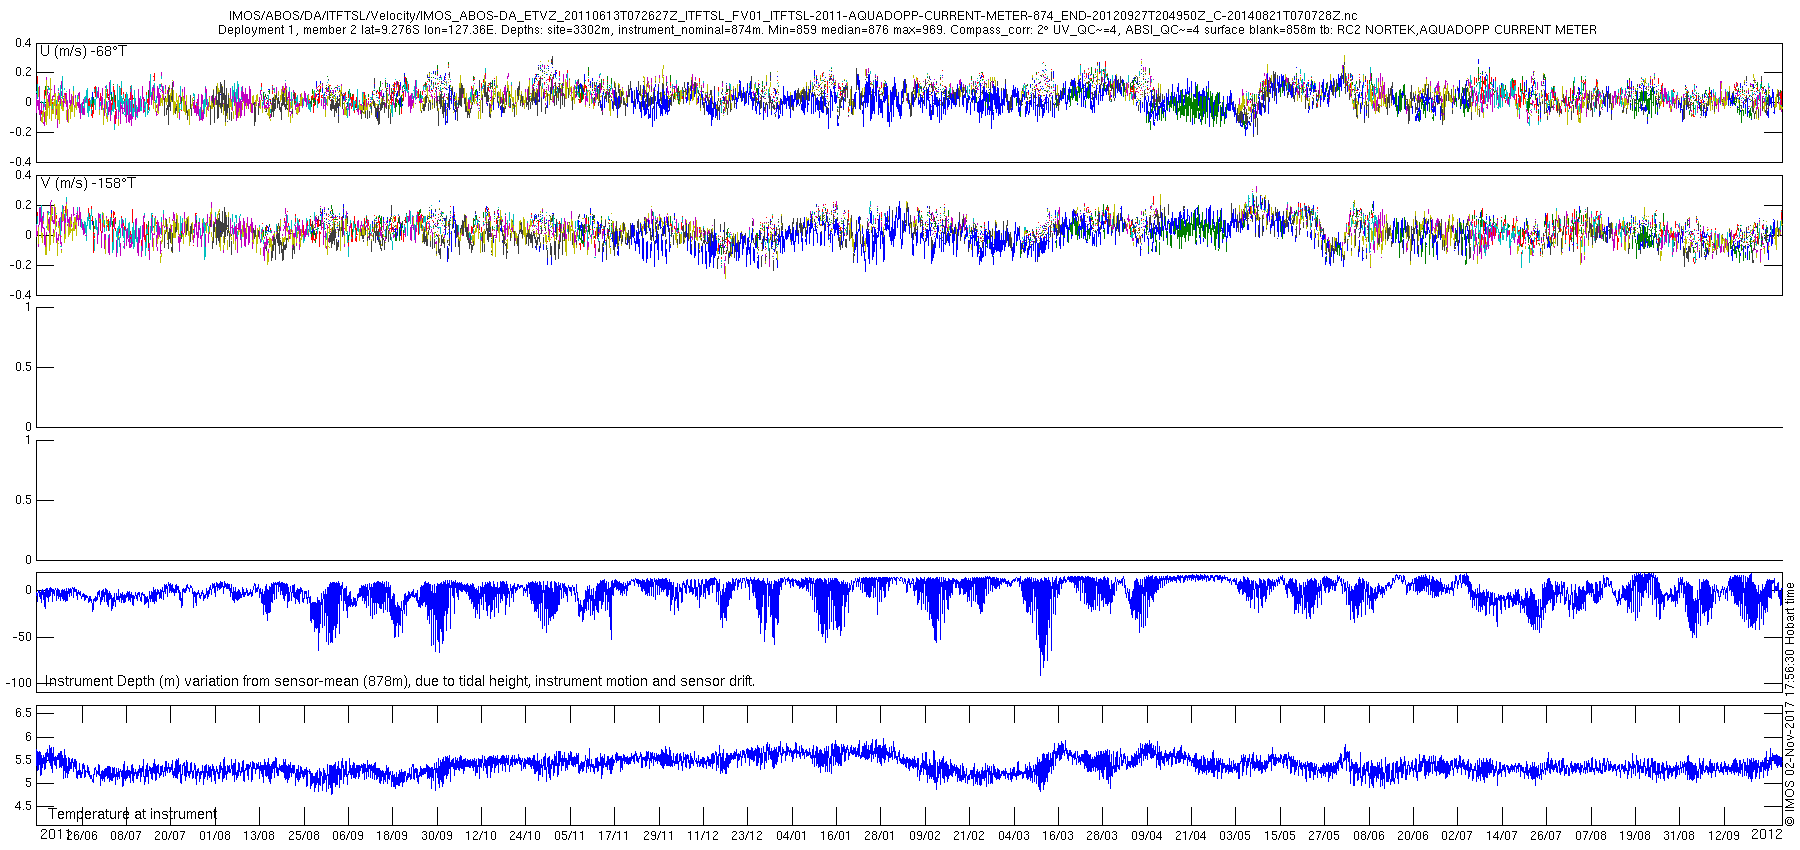Select the '04/03' date tick label
This screenshot has width=1800, height=850.
1014,836
